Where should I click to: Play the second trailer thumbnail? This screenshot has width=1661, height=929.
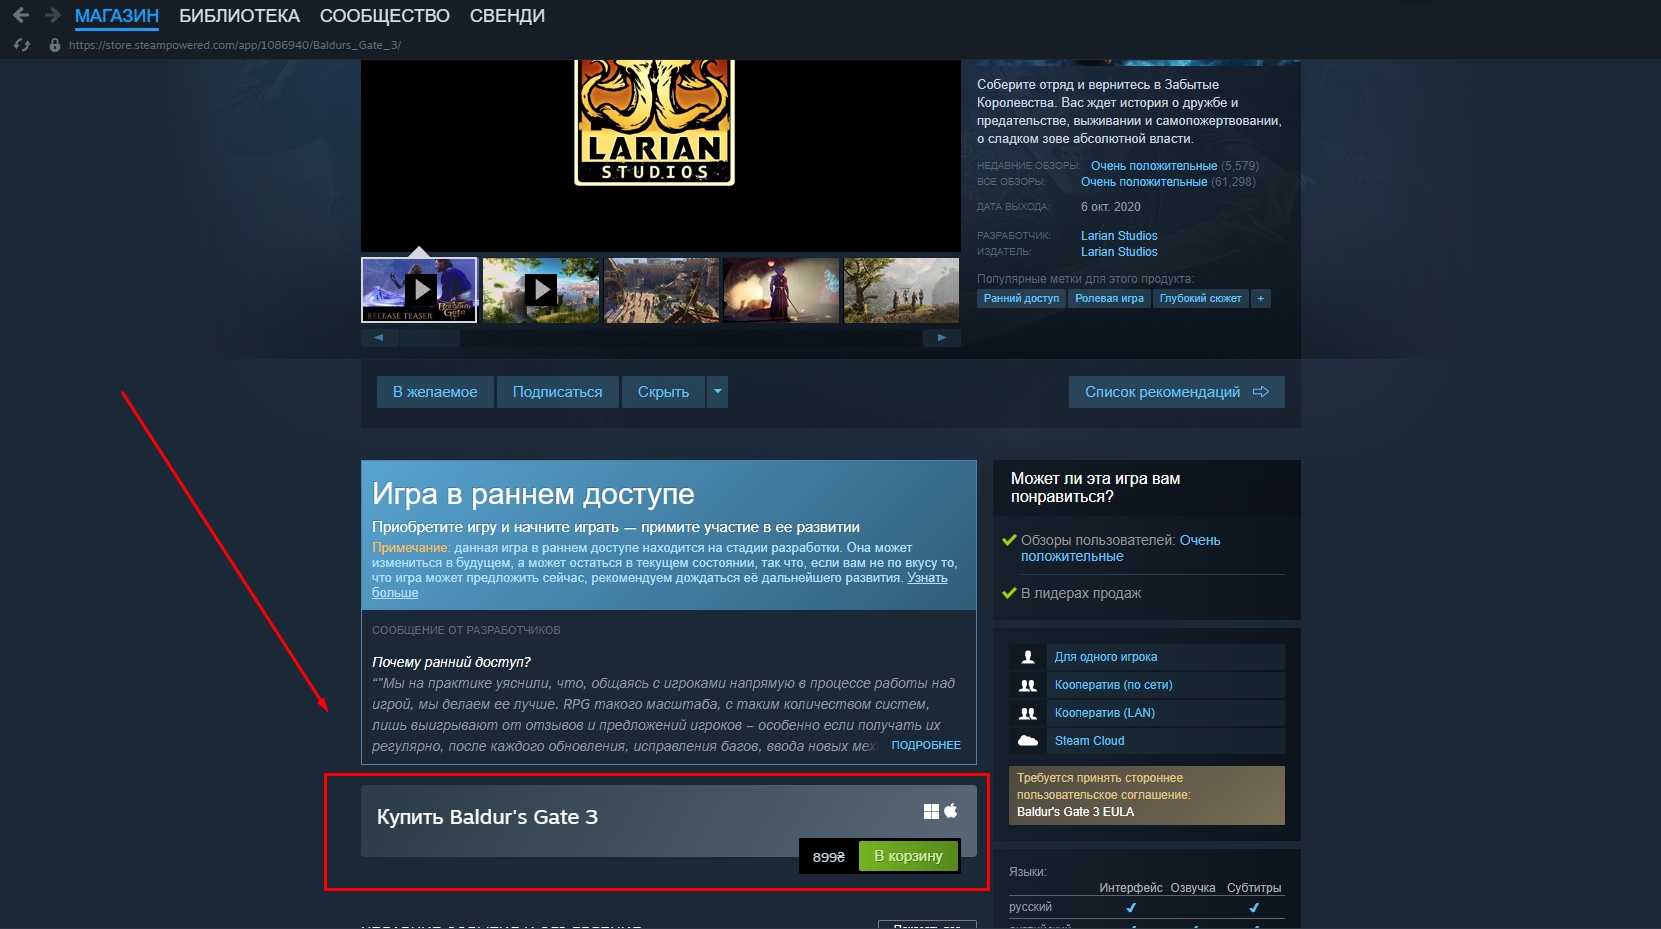[541, 290]
